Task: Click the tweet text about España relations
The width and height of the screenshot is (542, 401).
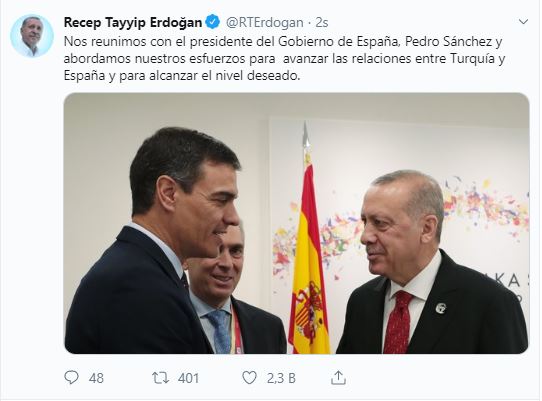Action: (x=284, y=59)
